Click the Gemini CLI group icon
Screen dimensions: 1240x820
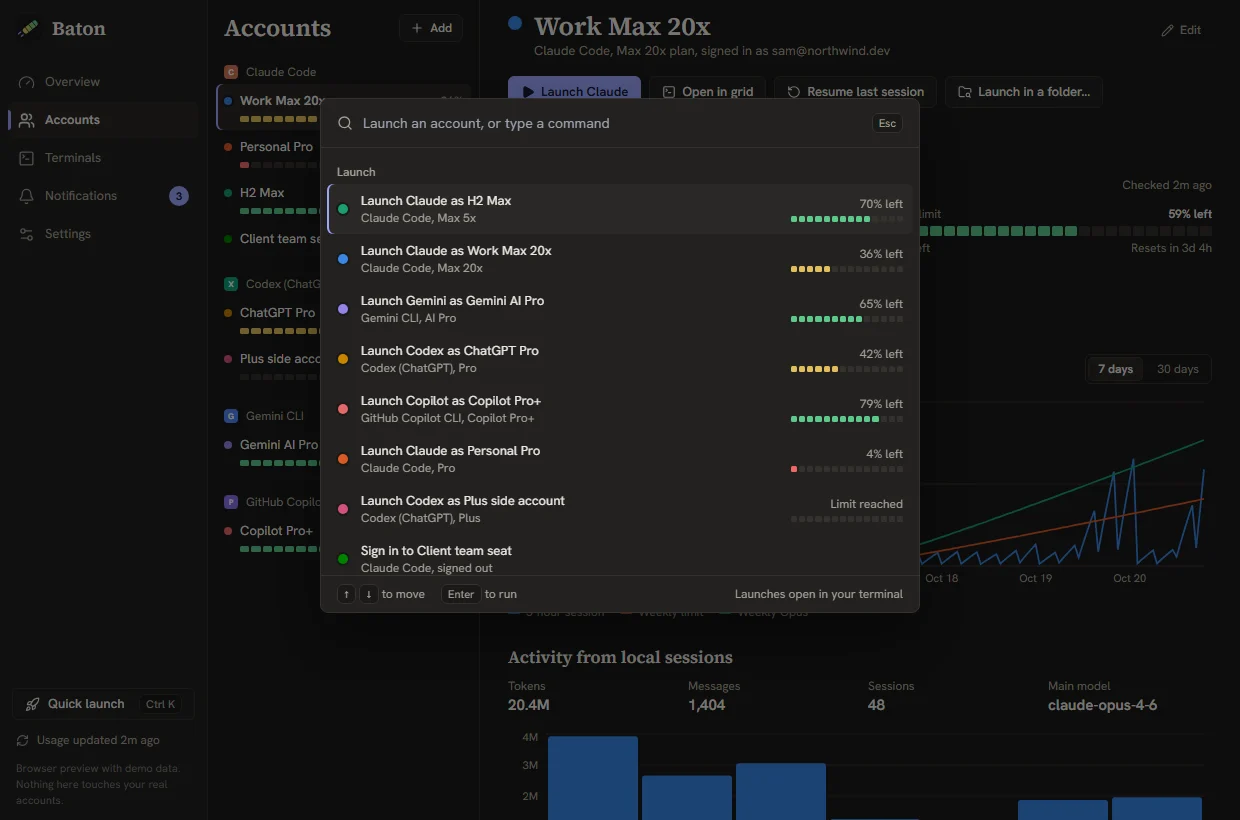pyautogui.click(x=231, y=416)
